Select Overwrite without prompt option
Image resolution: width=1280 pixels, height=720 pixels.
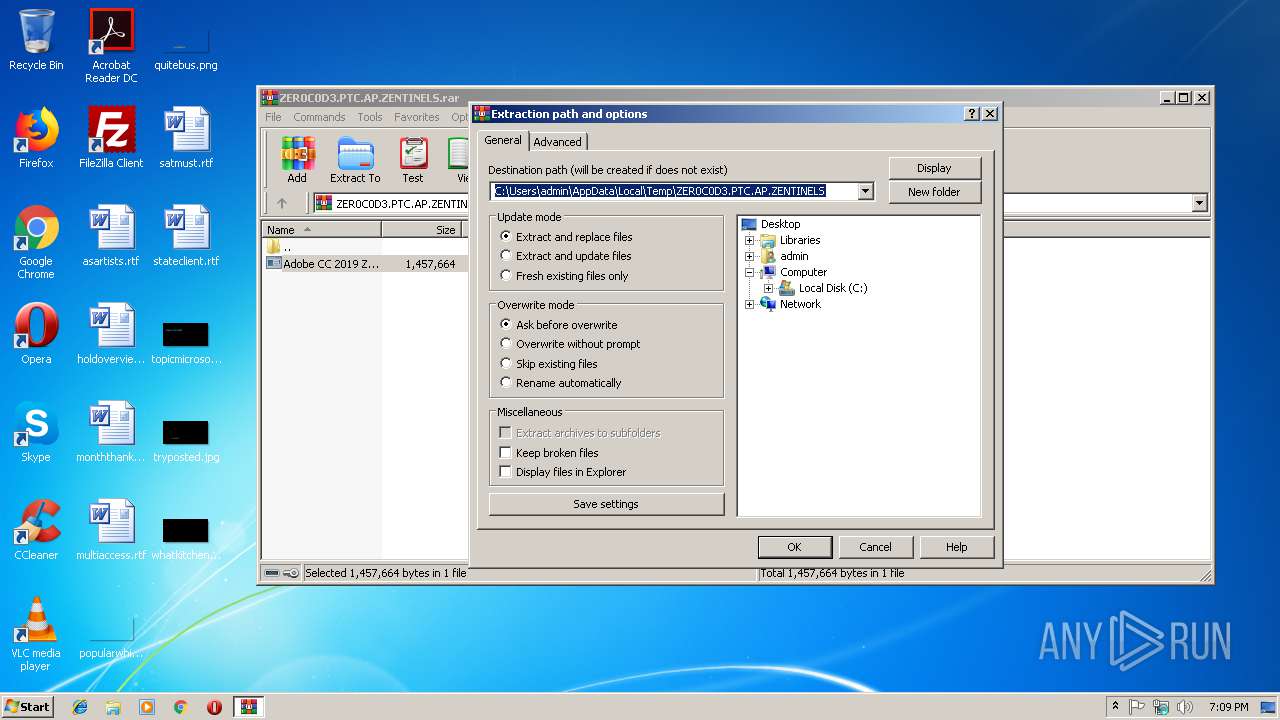[570, 344]
